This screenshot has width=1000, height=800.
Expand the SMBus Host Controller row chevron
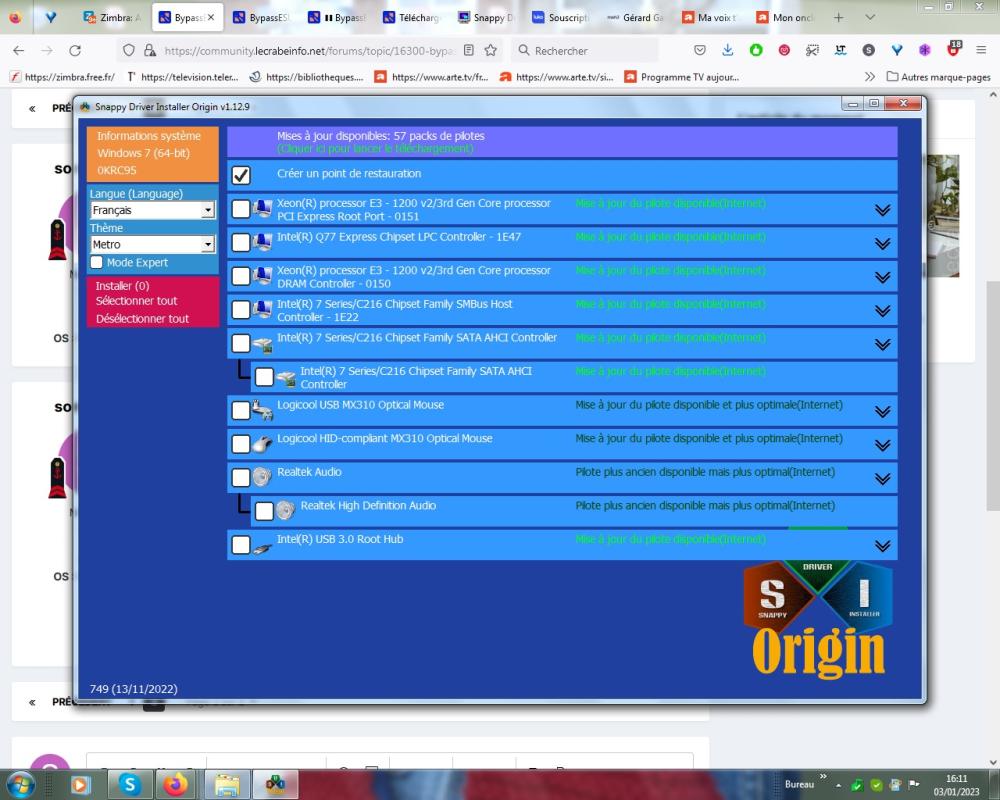(x=883, y=311)
